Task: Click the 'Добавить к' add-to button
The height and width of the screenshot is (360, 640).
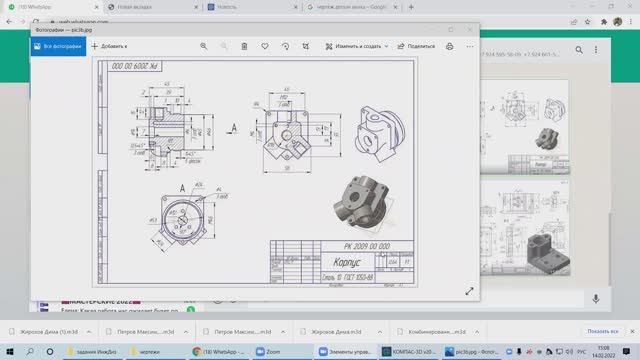Action: click(x=109, y=47)
